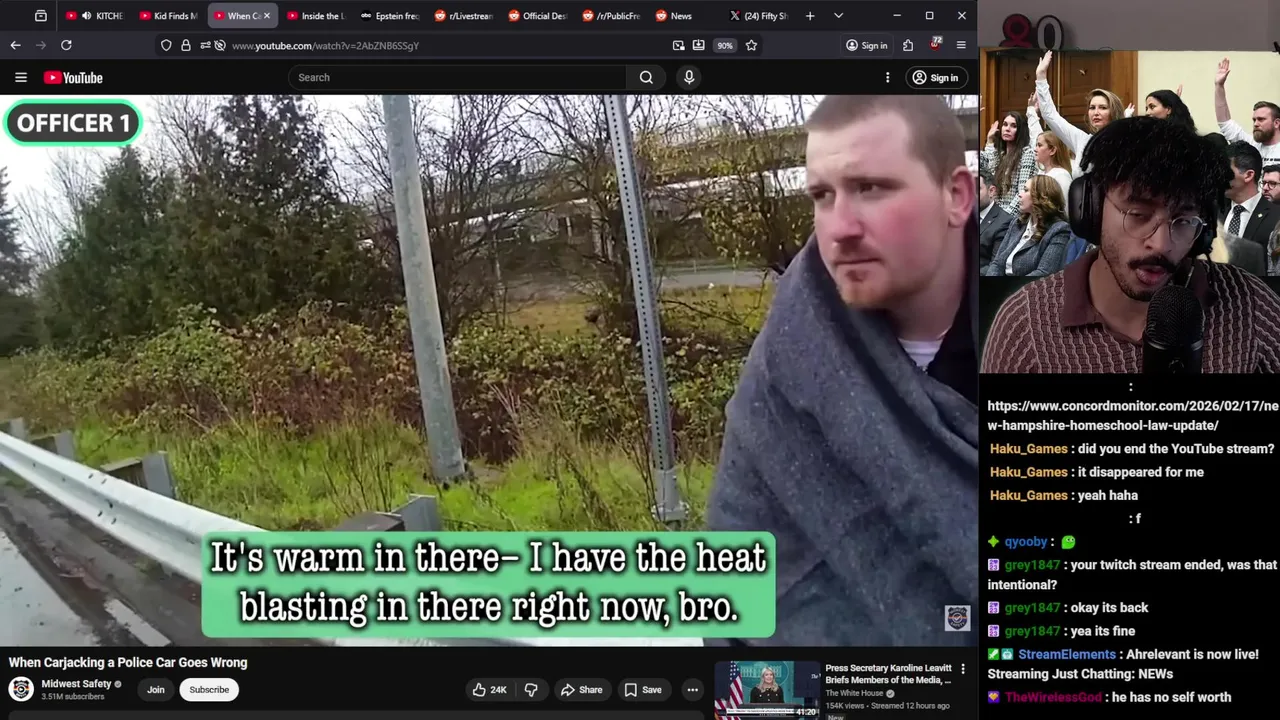Start voice search with microphone icon
This screenshot has width=1280, height=720.
pos(689,77)
